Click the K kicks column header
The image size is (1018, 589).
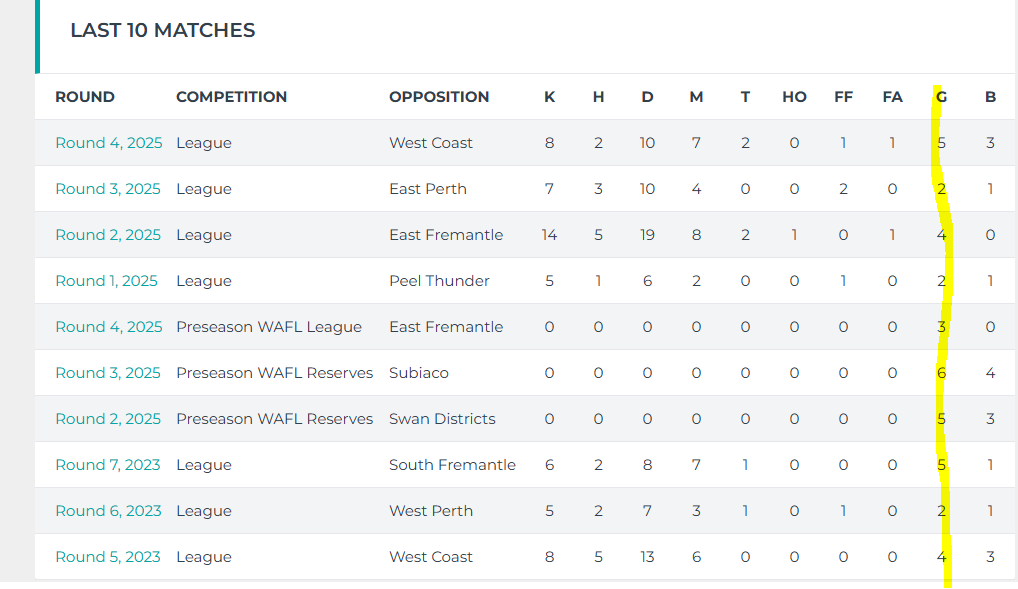tap(549, 97)
